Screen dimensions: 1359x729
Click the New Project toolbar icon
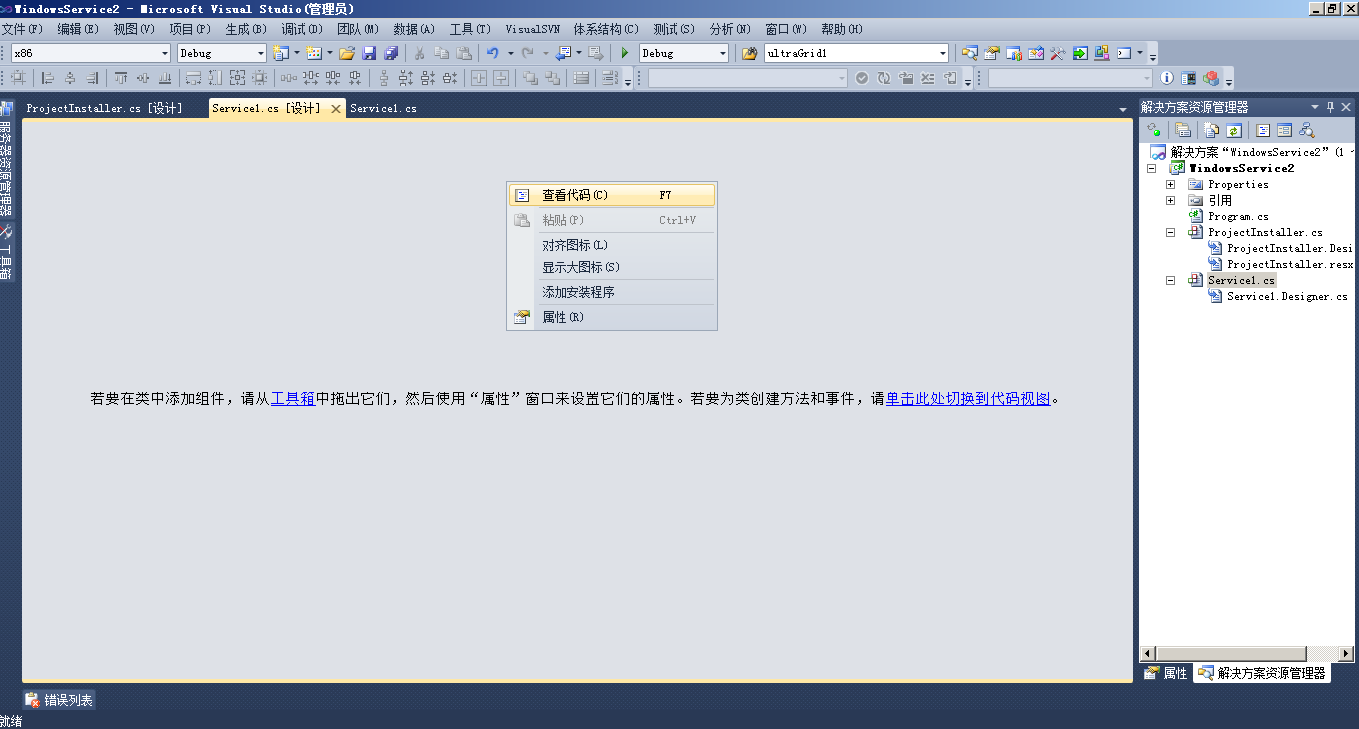(281, 53)
